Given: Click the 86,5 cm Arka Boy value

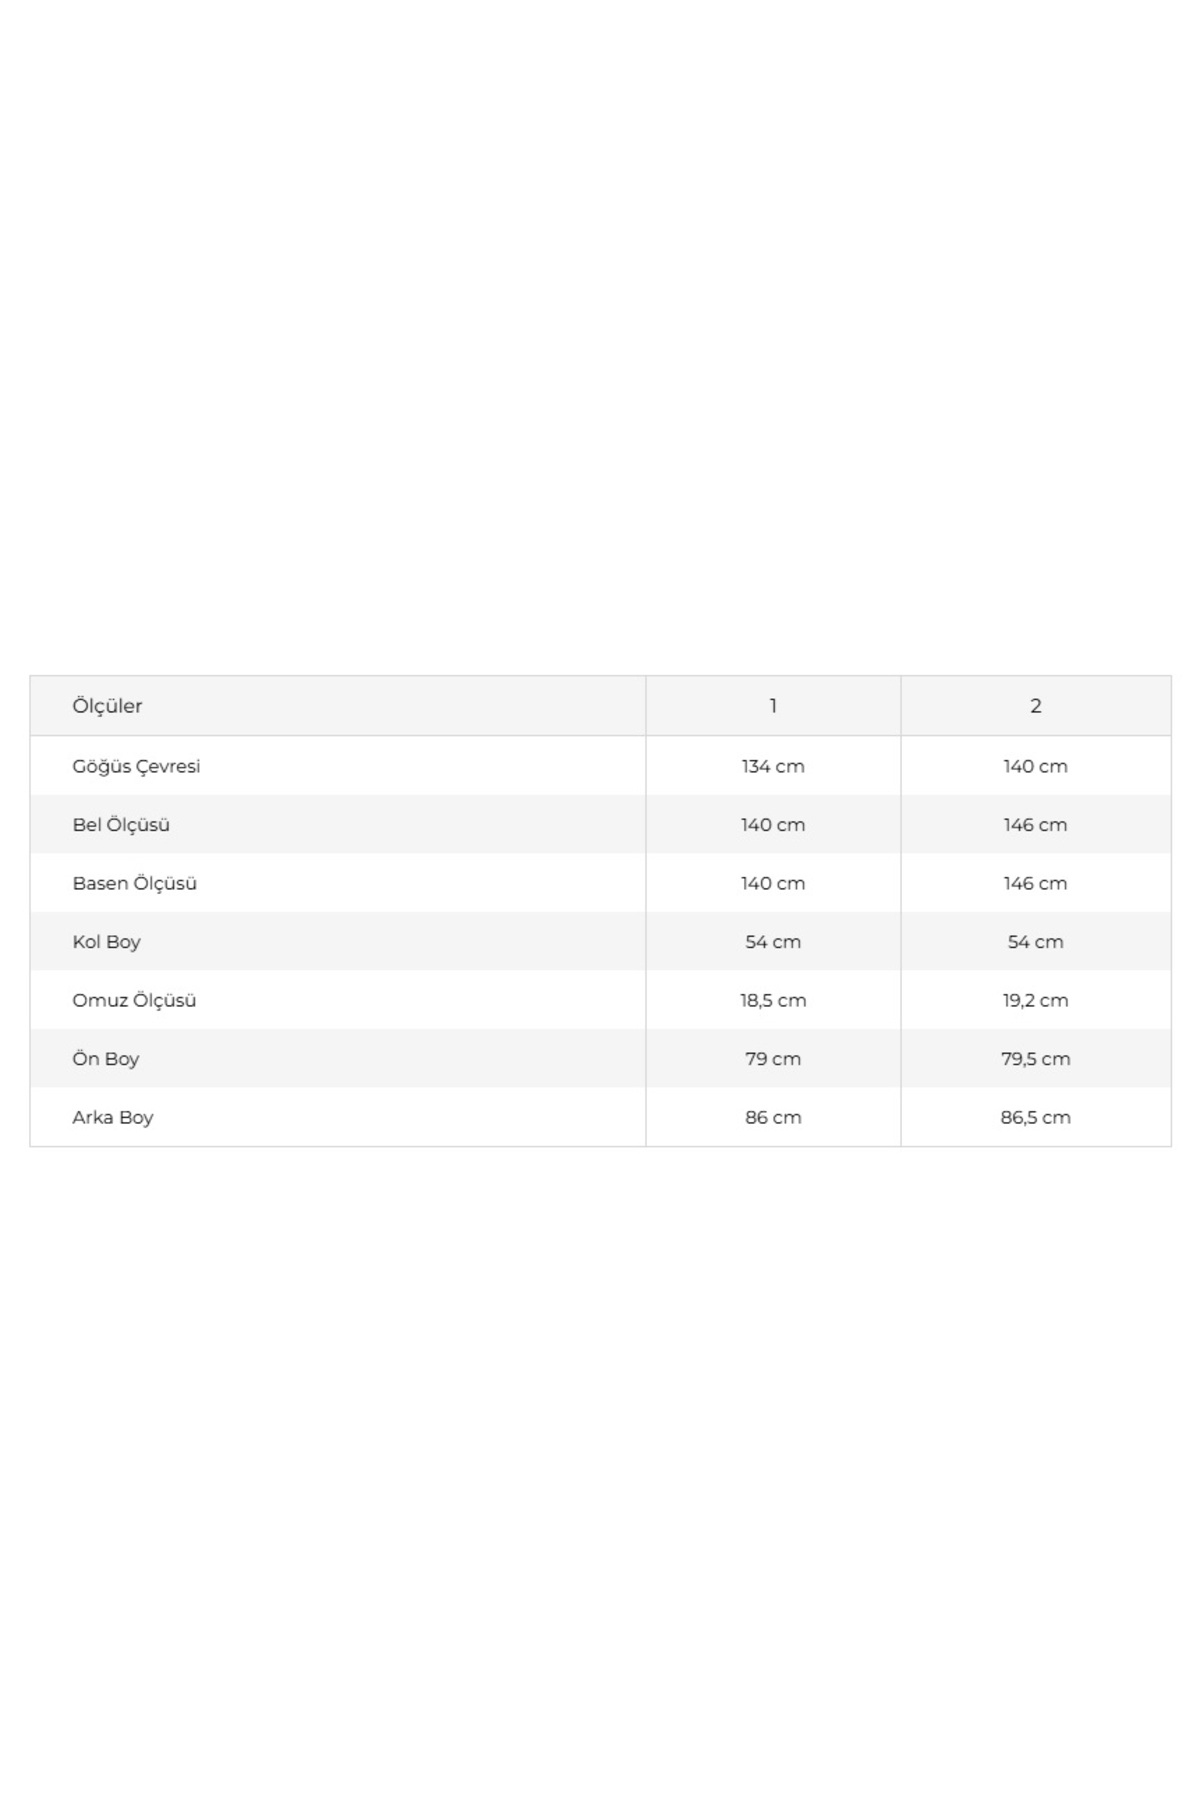Looking at the screenshot, I should click(x=1035, y=1117).
